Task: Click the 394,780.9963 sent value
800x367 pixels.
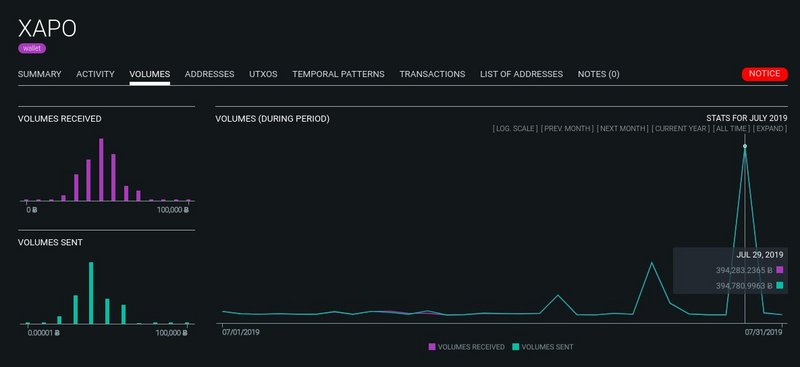Action: (x=744, y=286)
